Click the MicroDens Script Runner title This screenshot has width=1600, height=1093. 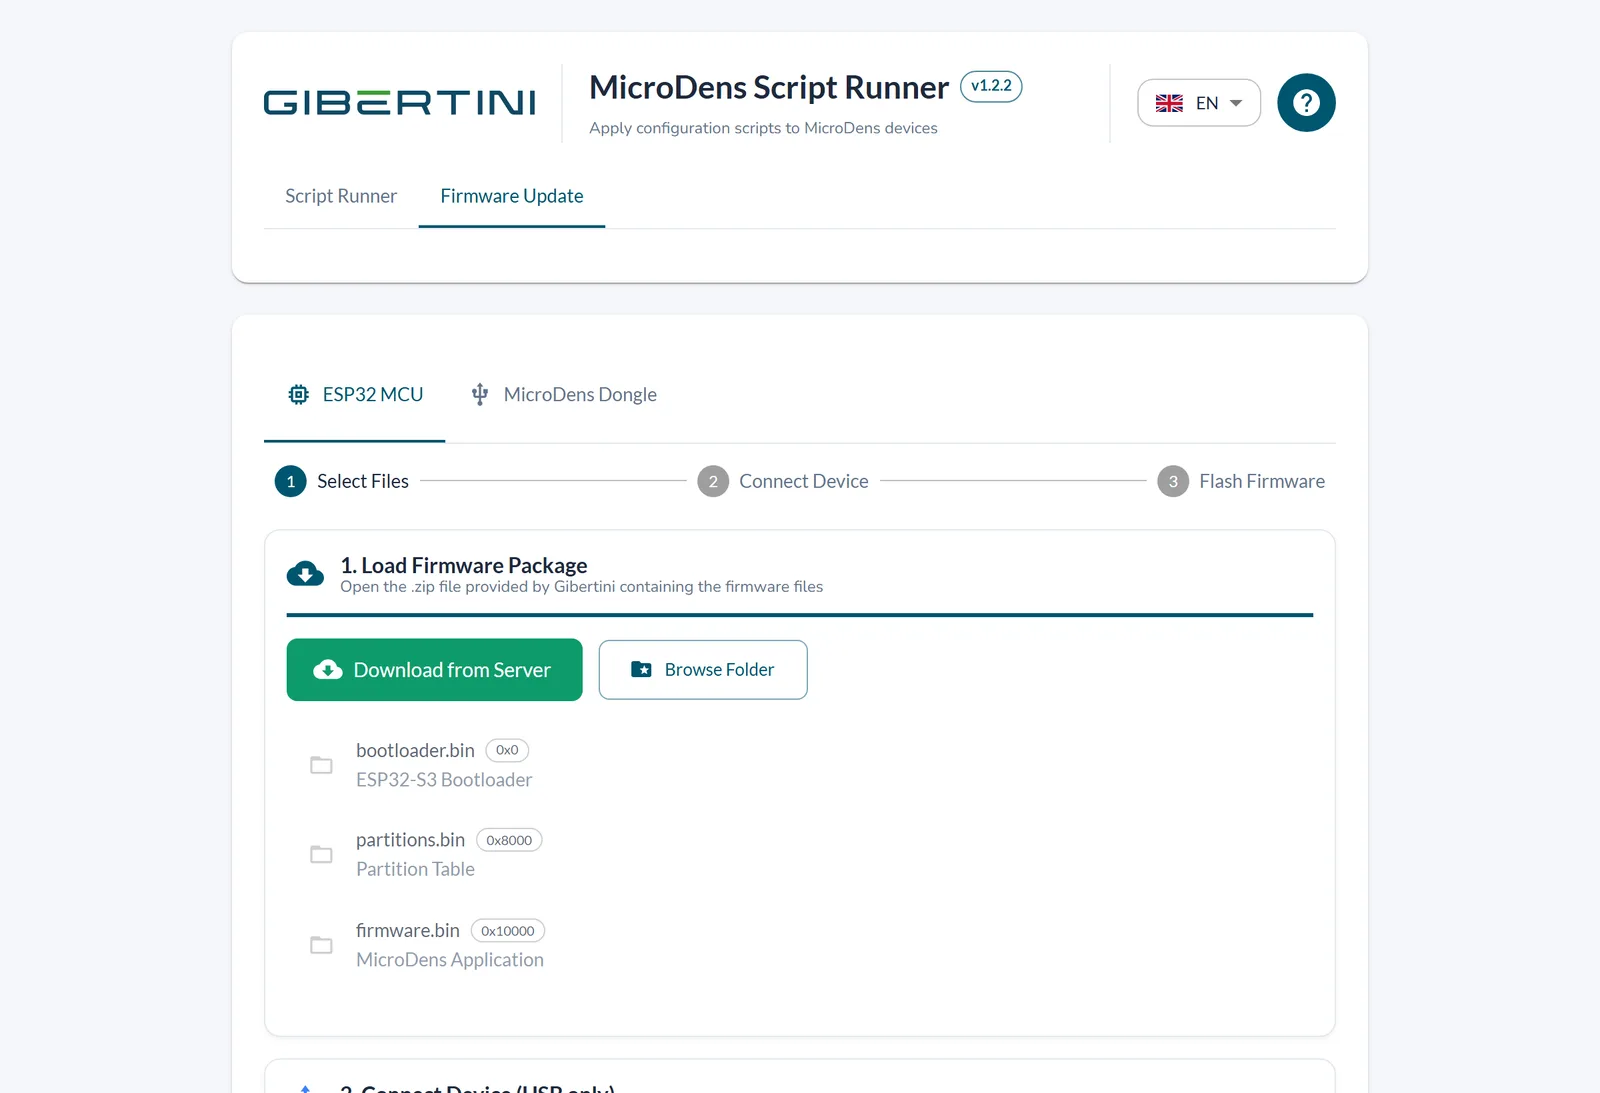pyautogui.click(x=769, y=88)
